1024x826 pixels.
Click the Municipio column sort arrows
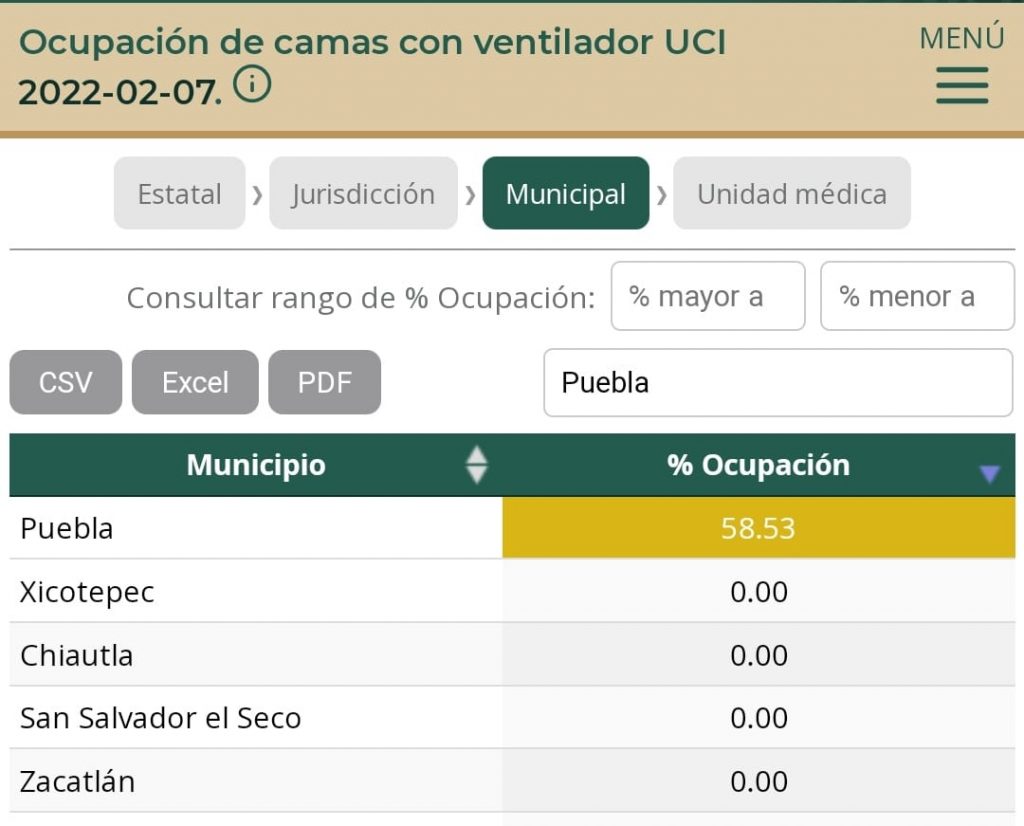[477, 465]
